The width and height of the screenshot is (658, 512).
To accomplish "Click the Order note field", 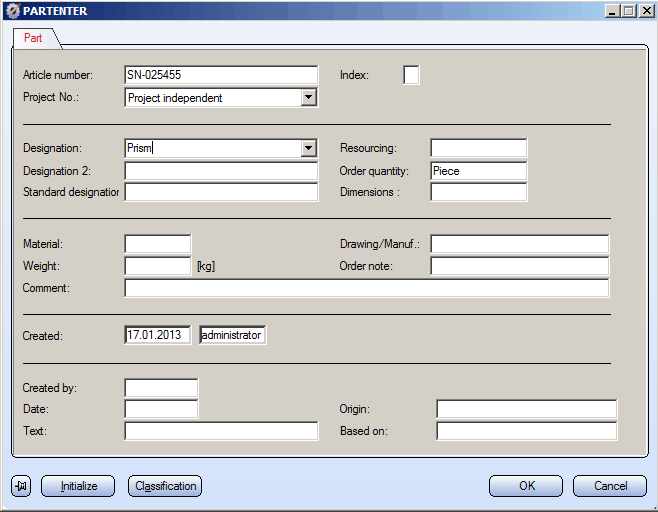I will [520, 266].
